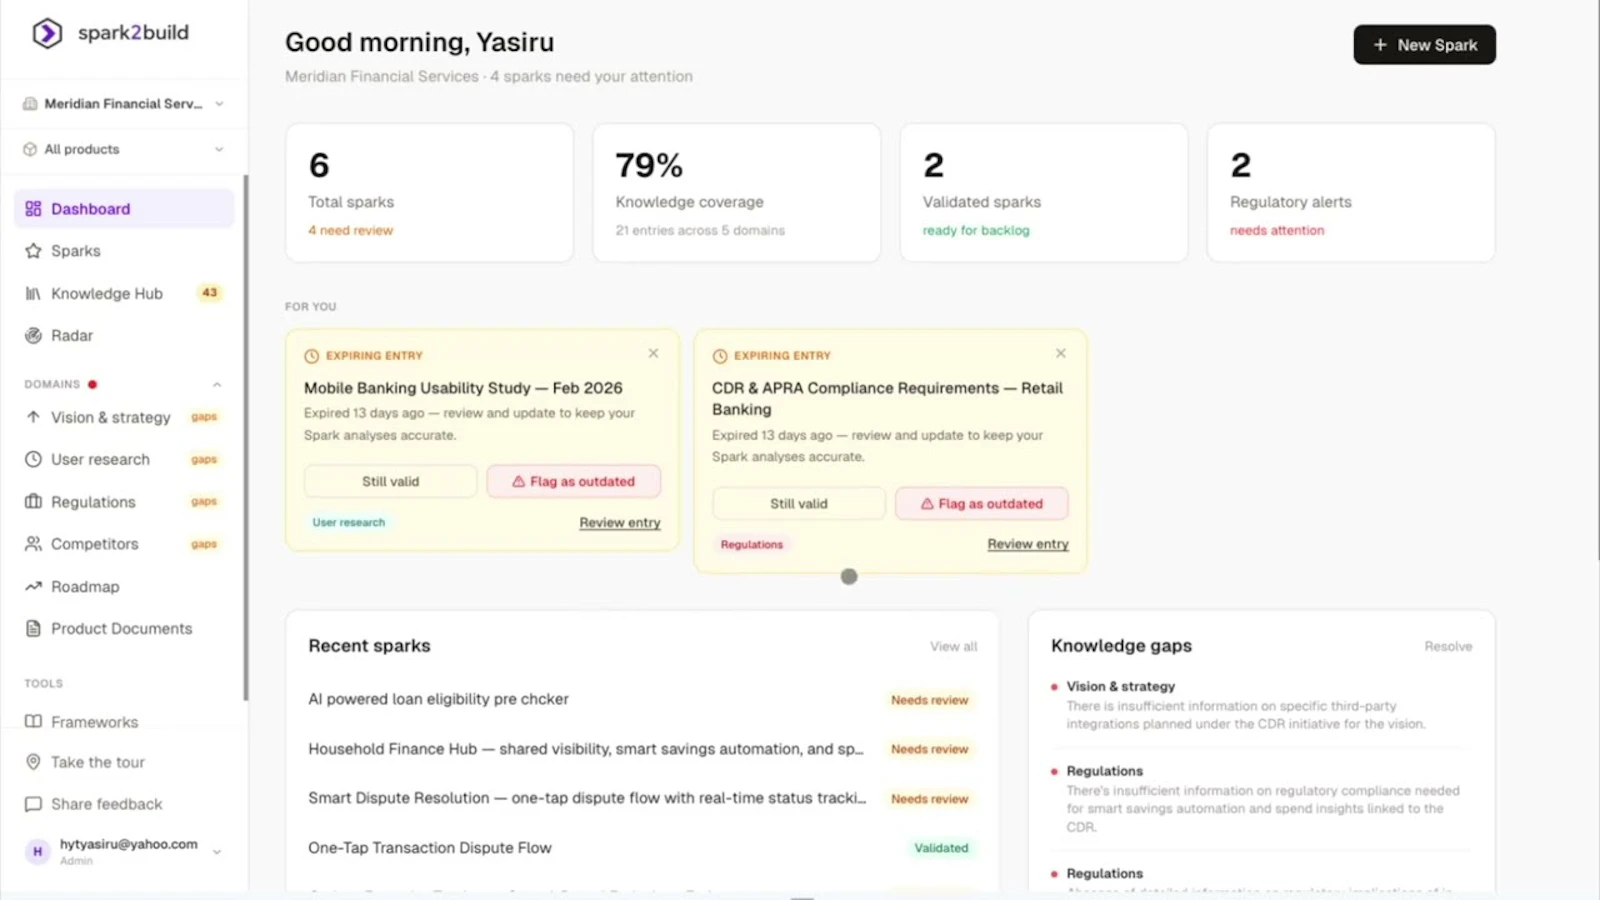1600x900 pixels.
Task: Click the Frameworks book icon under Tools
Action: [33, 721]
